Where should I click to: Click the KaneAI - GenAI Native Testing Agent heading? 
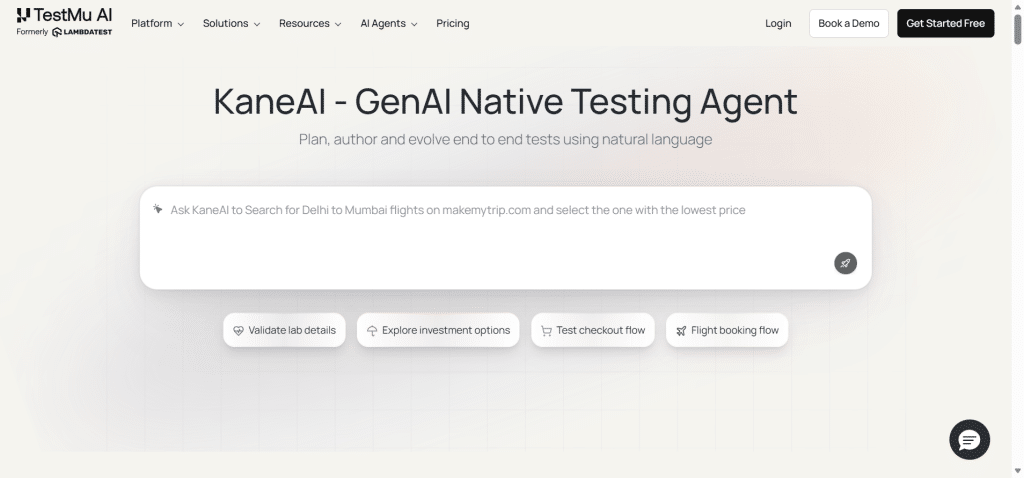505,102
